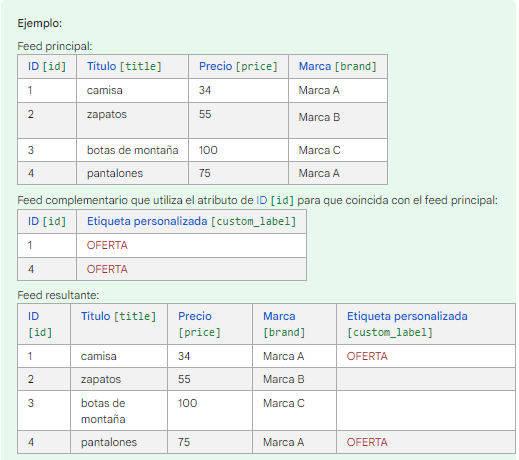Screen dimensions: 519x460
Task: Open the Marca [brand] link in Feed resultante table
Action: (x=284, y=324)
